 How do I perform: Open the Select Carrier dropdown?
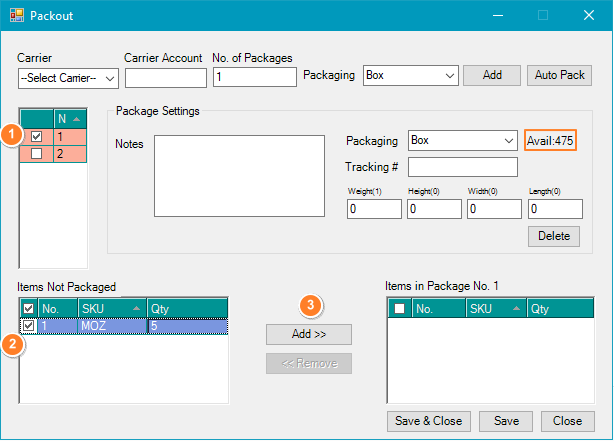pos(68,77)
